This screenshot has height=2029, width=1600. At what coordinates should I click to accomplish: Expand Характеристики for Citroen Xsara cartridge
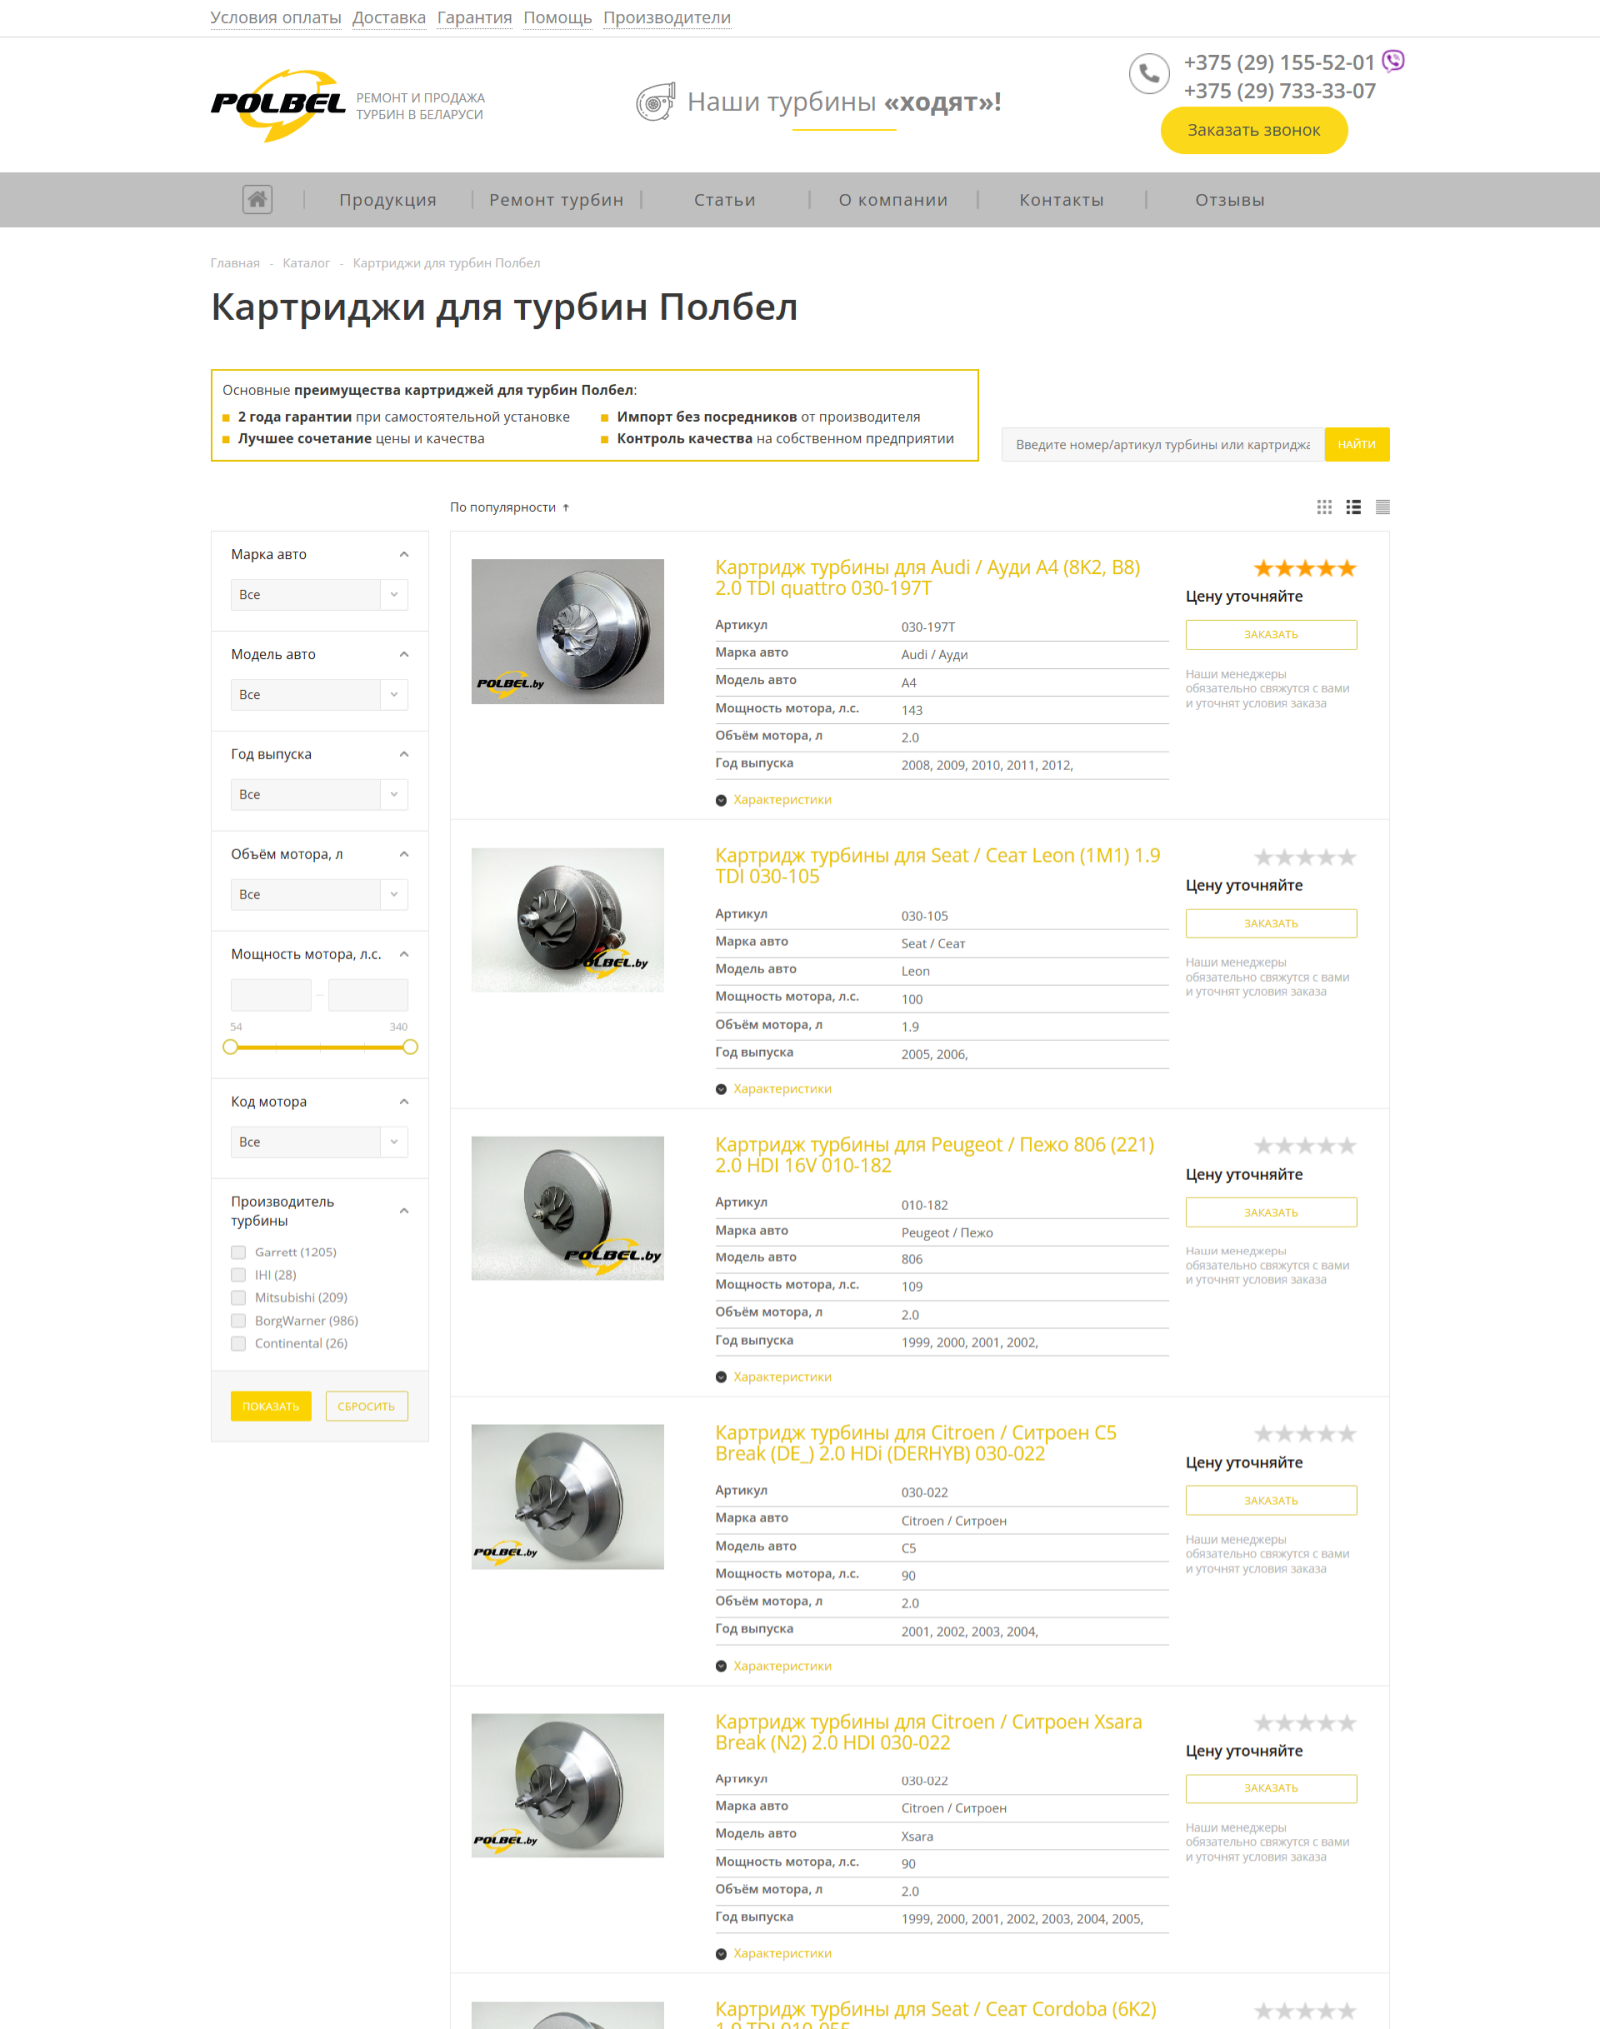(774, 1952)
